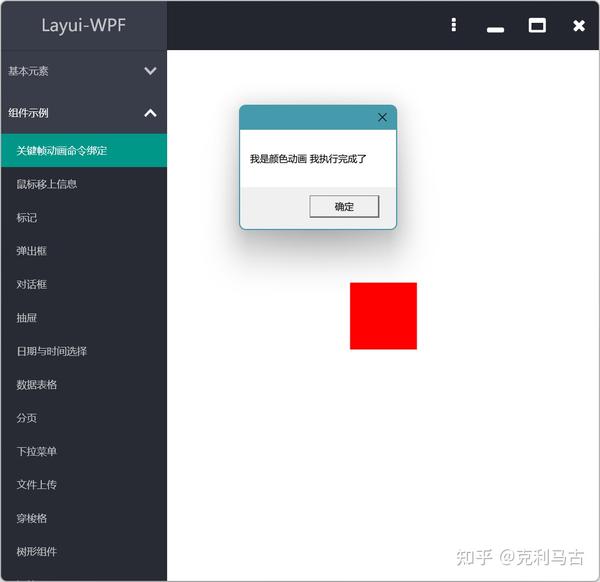Open the 数据表格 menu item
This screenshot has height=582, width=600.
[x=84, y=385]
